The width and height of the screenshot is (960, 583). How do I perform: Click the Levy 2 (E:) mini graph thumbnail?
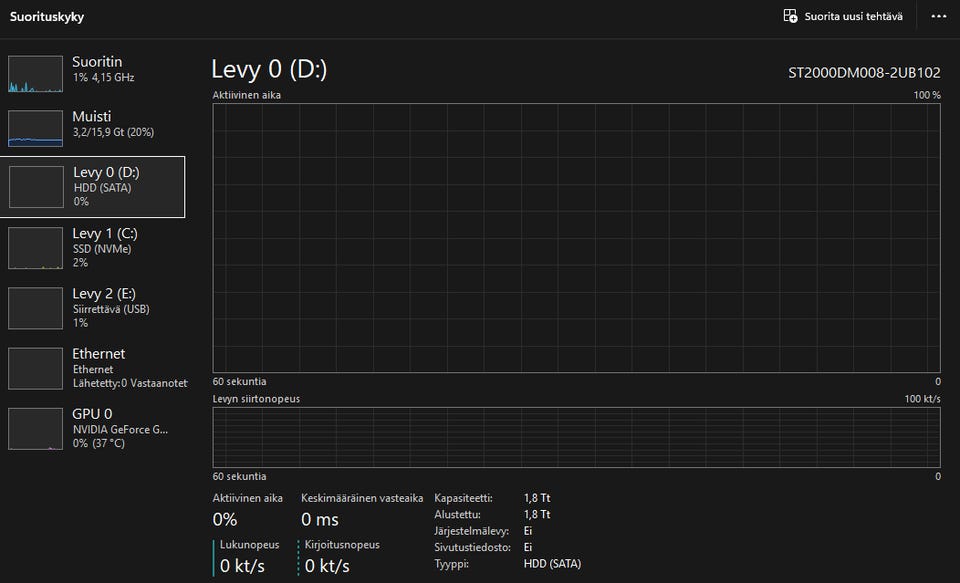(36, 308)
